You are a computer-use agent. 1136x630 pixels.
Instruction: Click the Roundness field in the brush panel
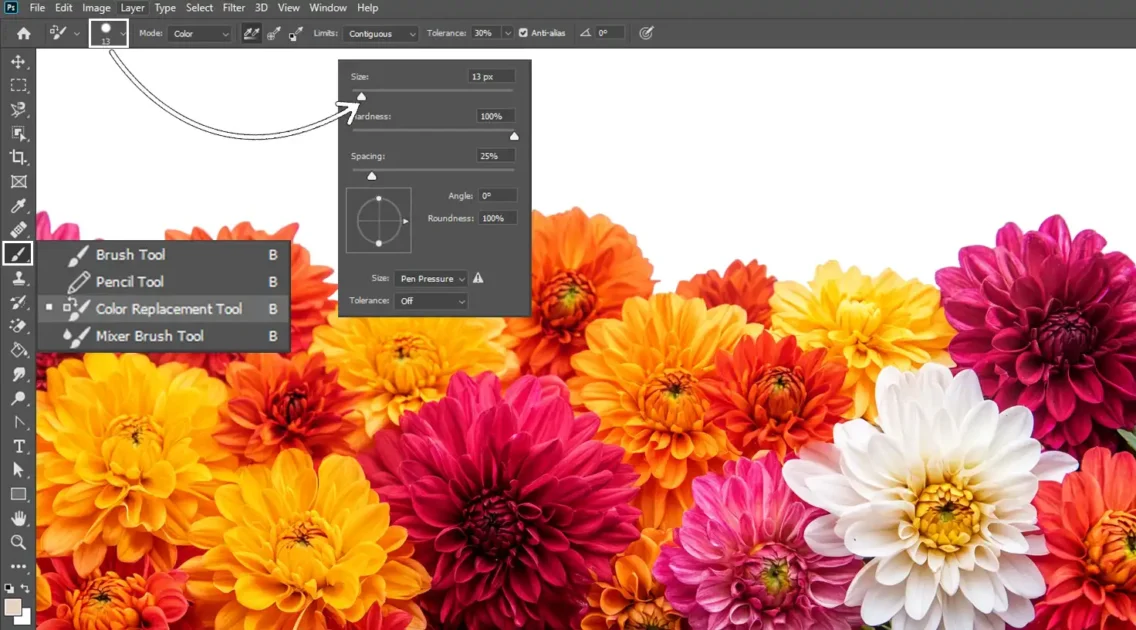(498, 218)
